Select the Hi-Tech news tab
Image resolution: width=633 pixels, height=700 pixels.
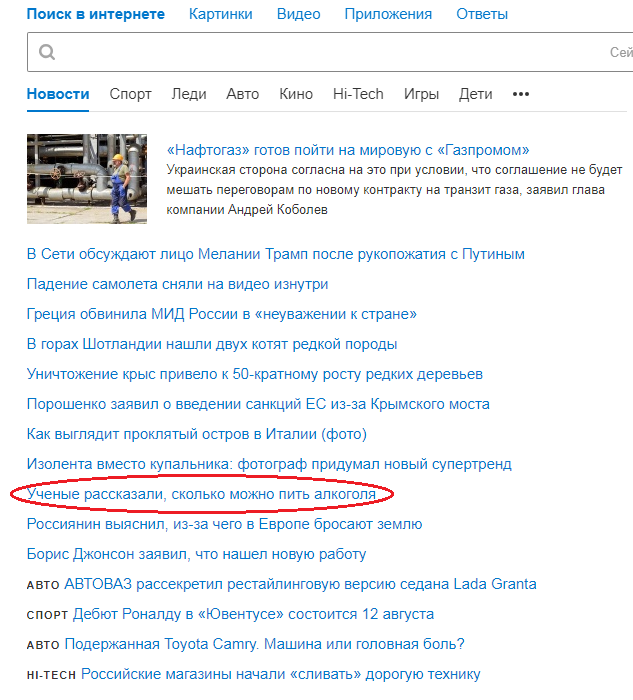coord(358,94)
